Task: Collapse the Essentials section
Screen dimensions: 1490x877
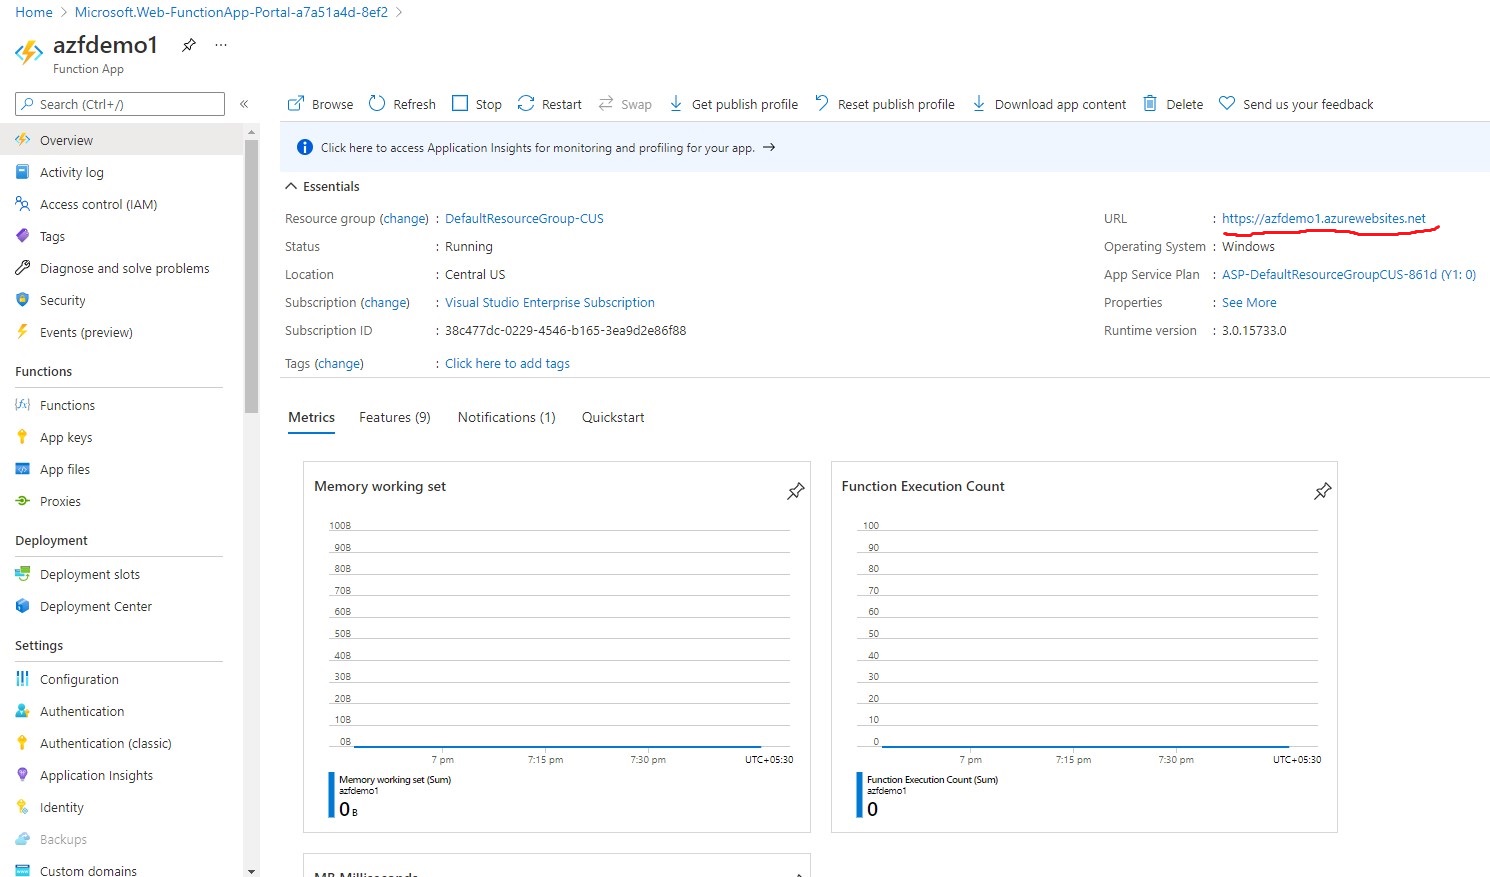Action: click(291, 187)
